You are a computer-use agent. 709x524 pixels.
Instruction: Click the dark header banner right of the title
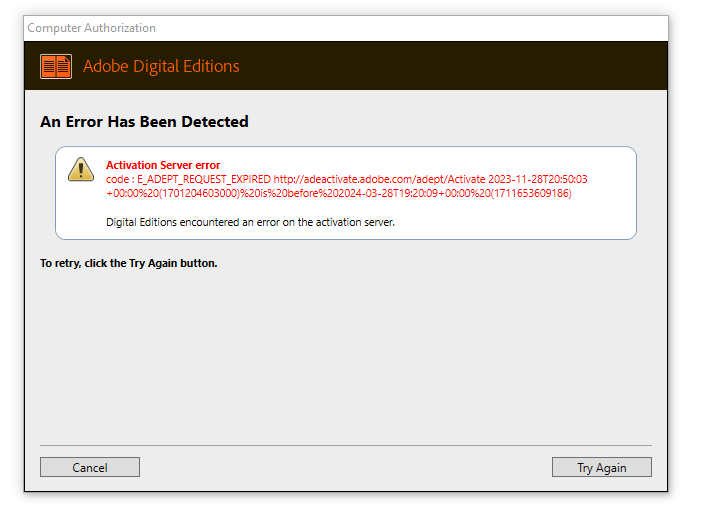(450, 67)
